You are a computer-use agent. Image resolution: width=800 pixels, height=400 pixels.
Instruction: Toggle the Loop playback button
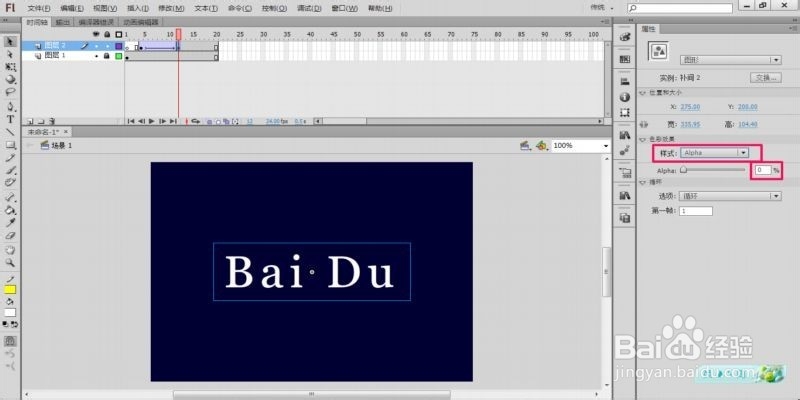coord(195,121)
